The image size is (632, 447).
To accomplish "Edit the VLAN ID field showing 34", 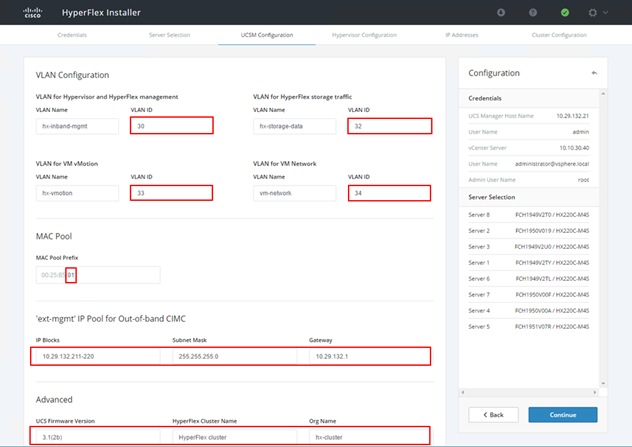I will coord(389,193).
